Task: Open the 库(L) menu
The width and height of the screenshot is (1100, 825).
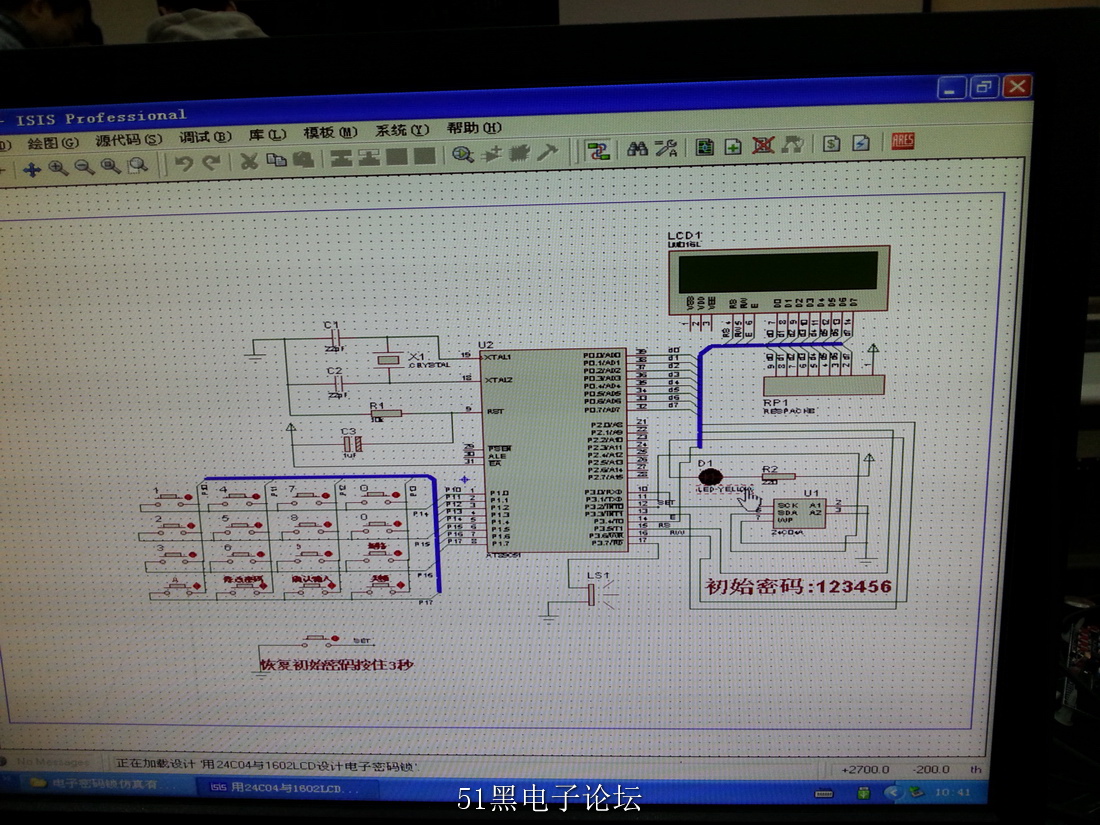Action: (x=267, y=135)
